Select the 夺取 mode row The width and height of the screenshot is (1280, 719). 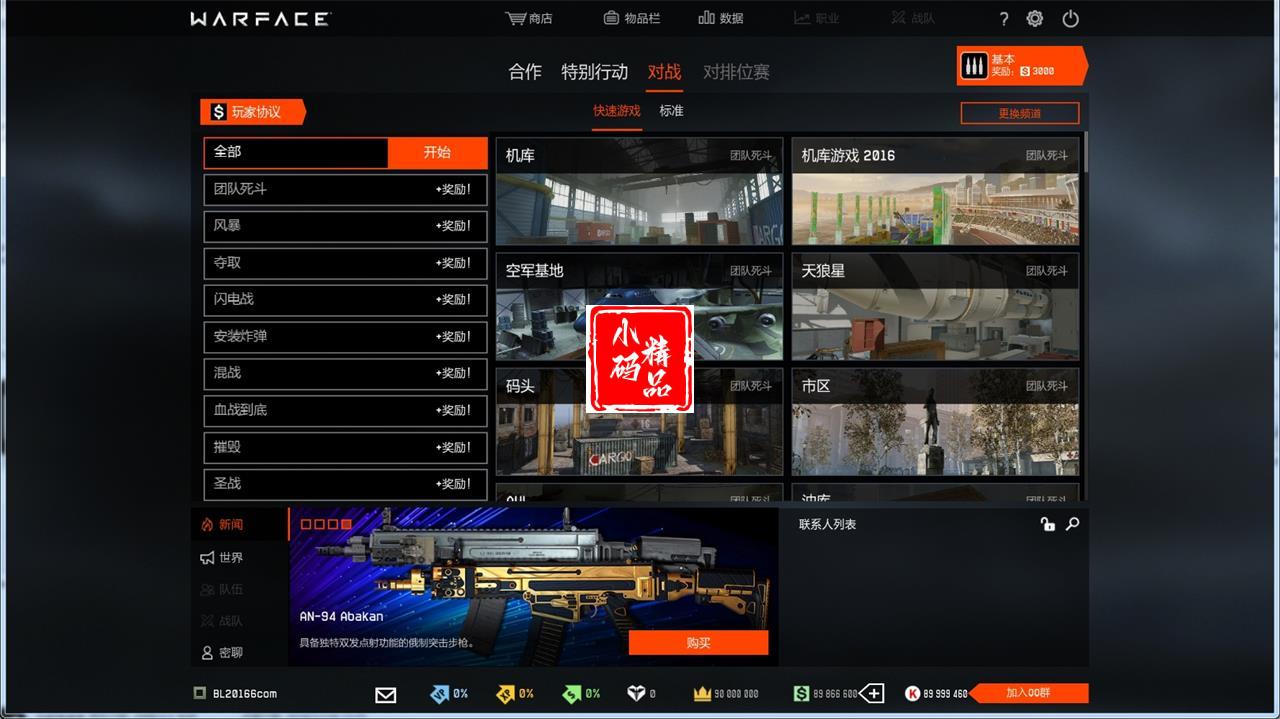345,263
